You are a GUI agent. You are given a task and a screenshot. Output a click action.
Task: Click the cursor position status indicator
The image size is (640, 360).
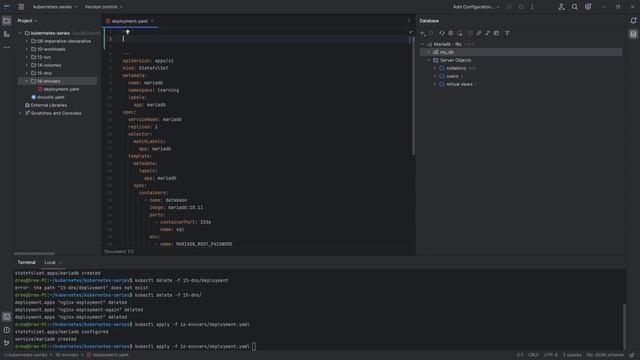pos(520,355)
